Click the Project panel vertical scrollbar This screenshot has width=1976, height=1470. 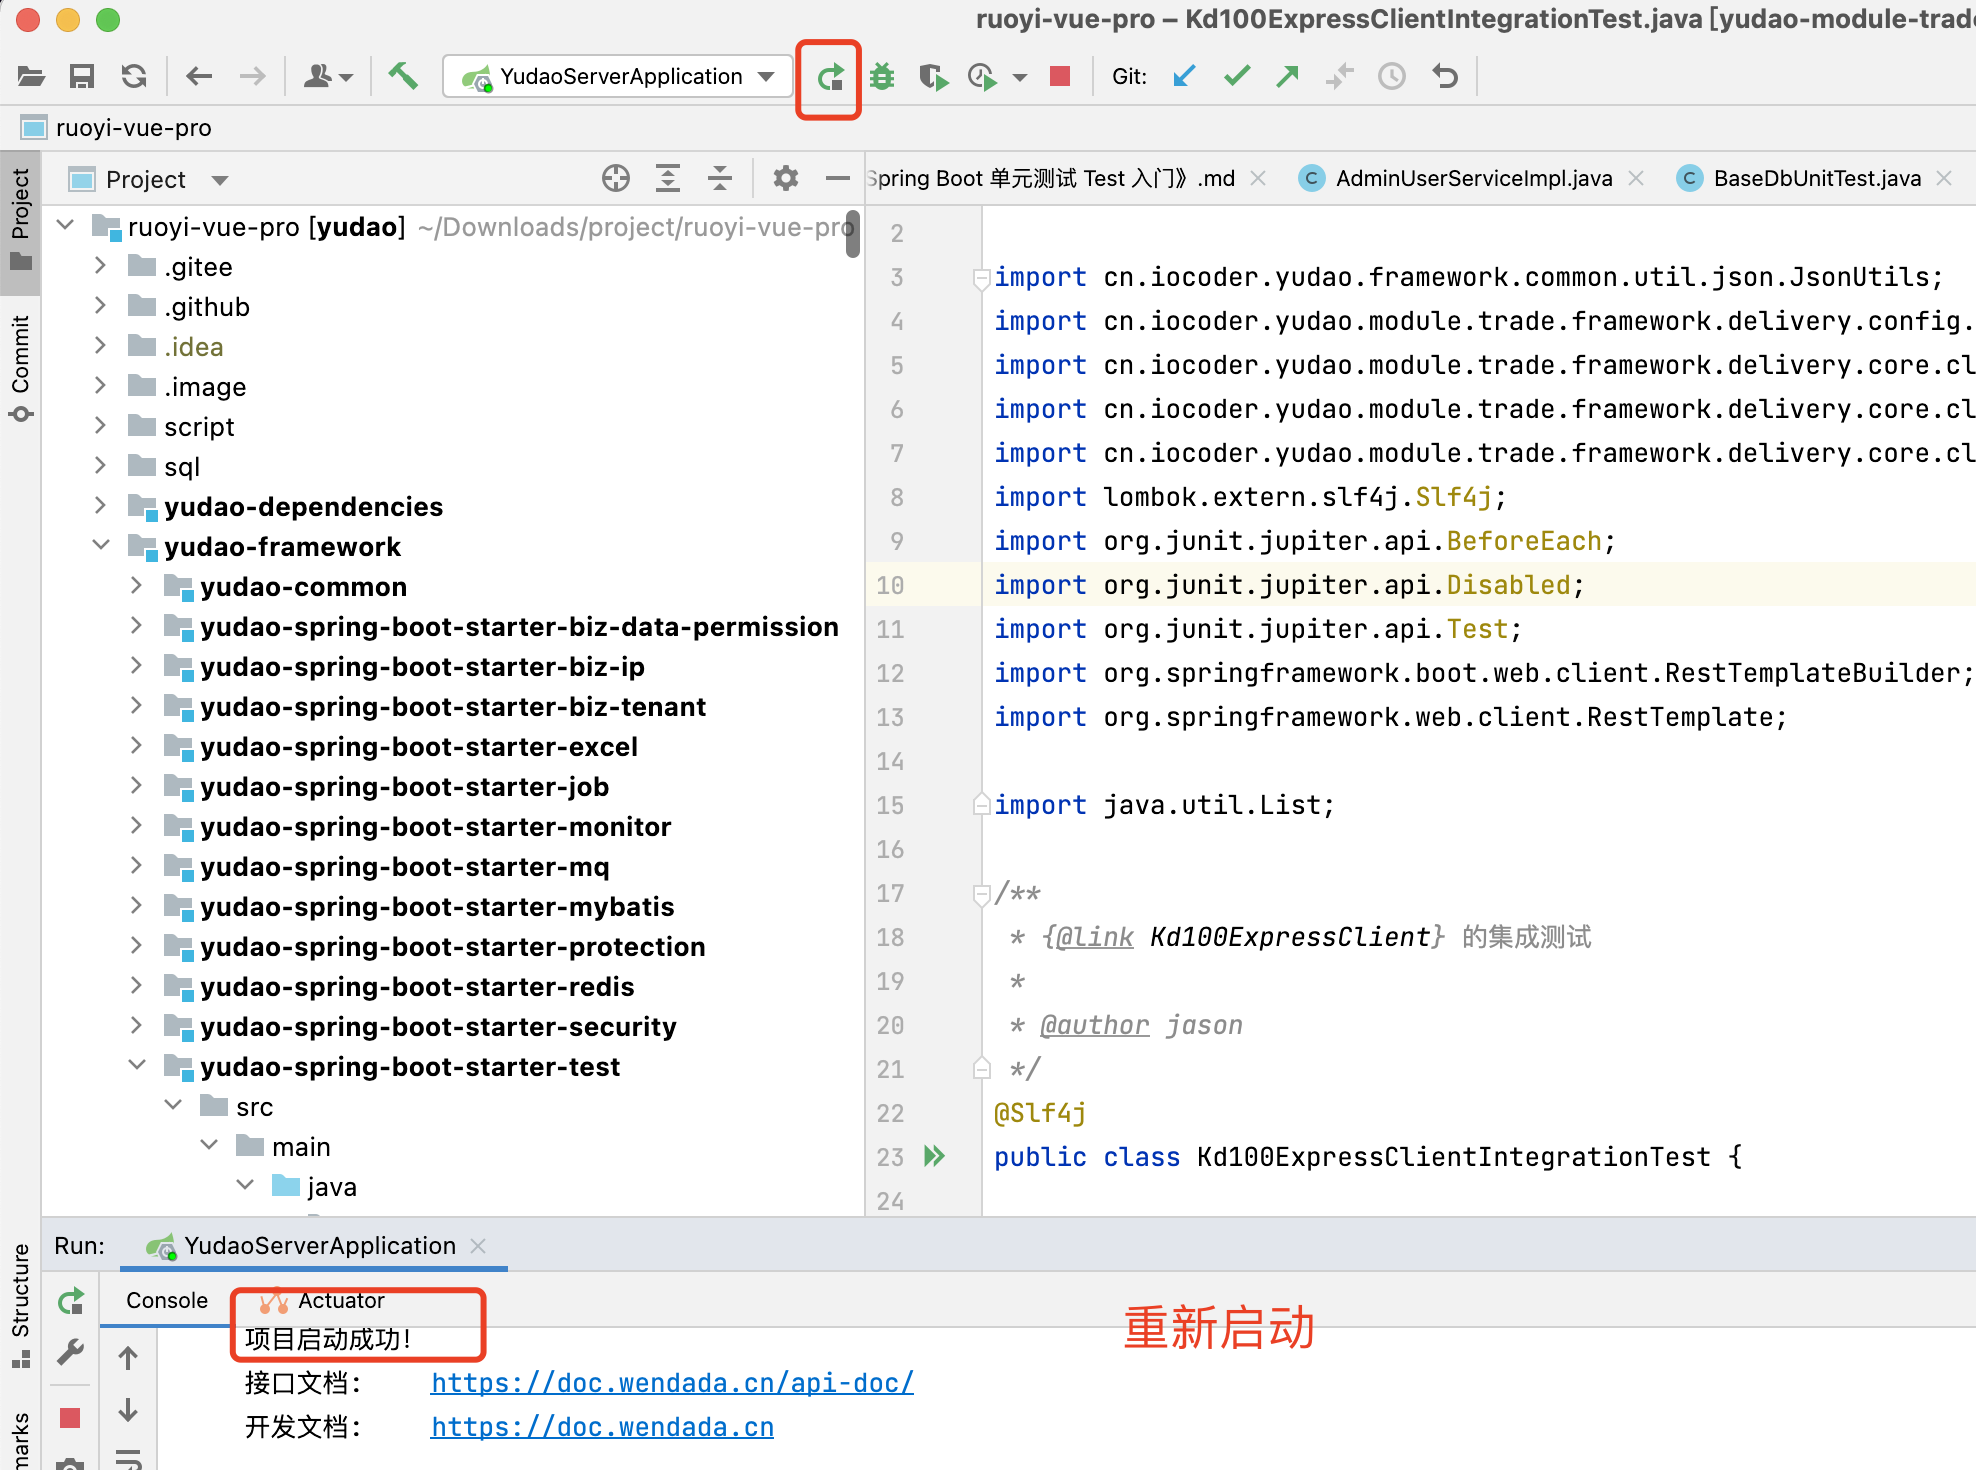coord(853,234)
